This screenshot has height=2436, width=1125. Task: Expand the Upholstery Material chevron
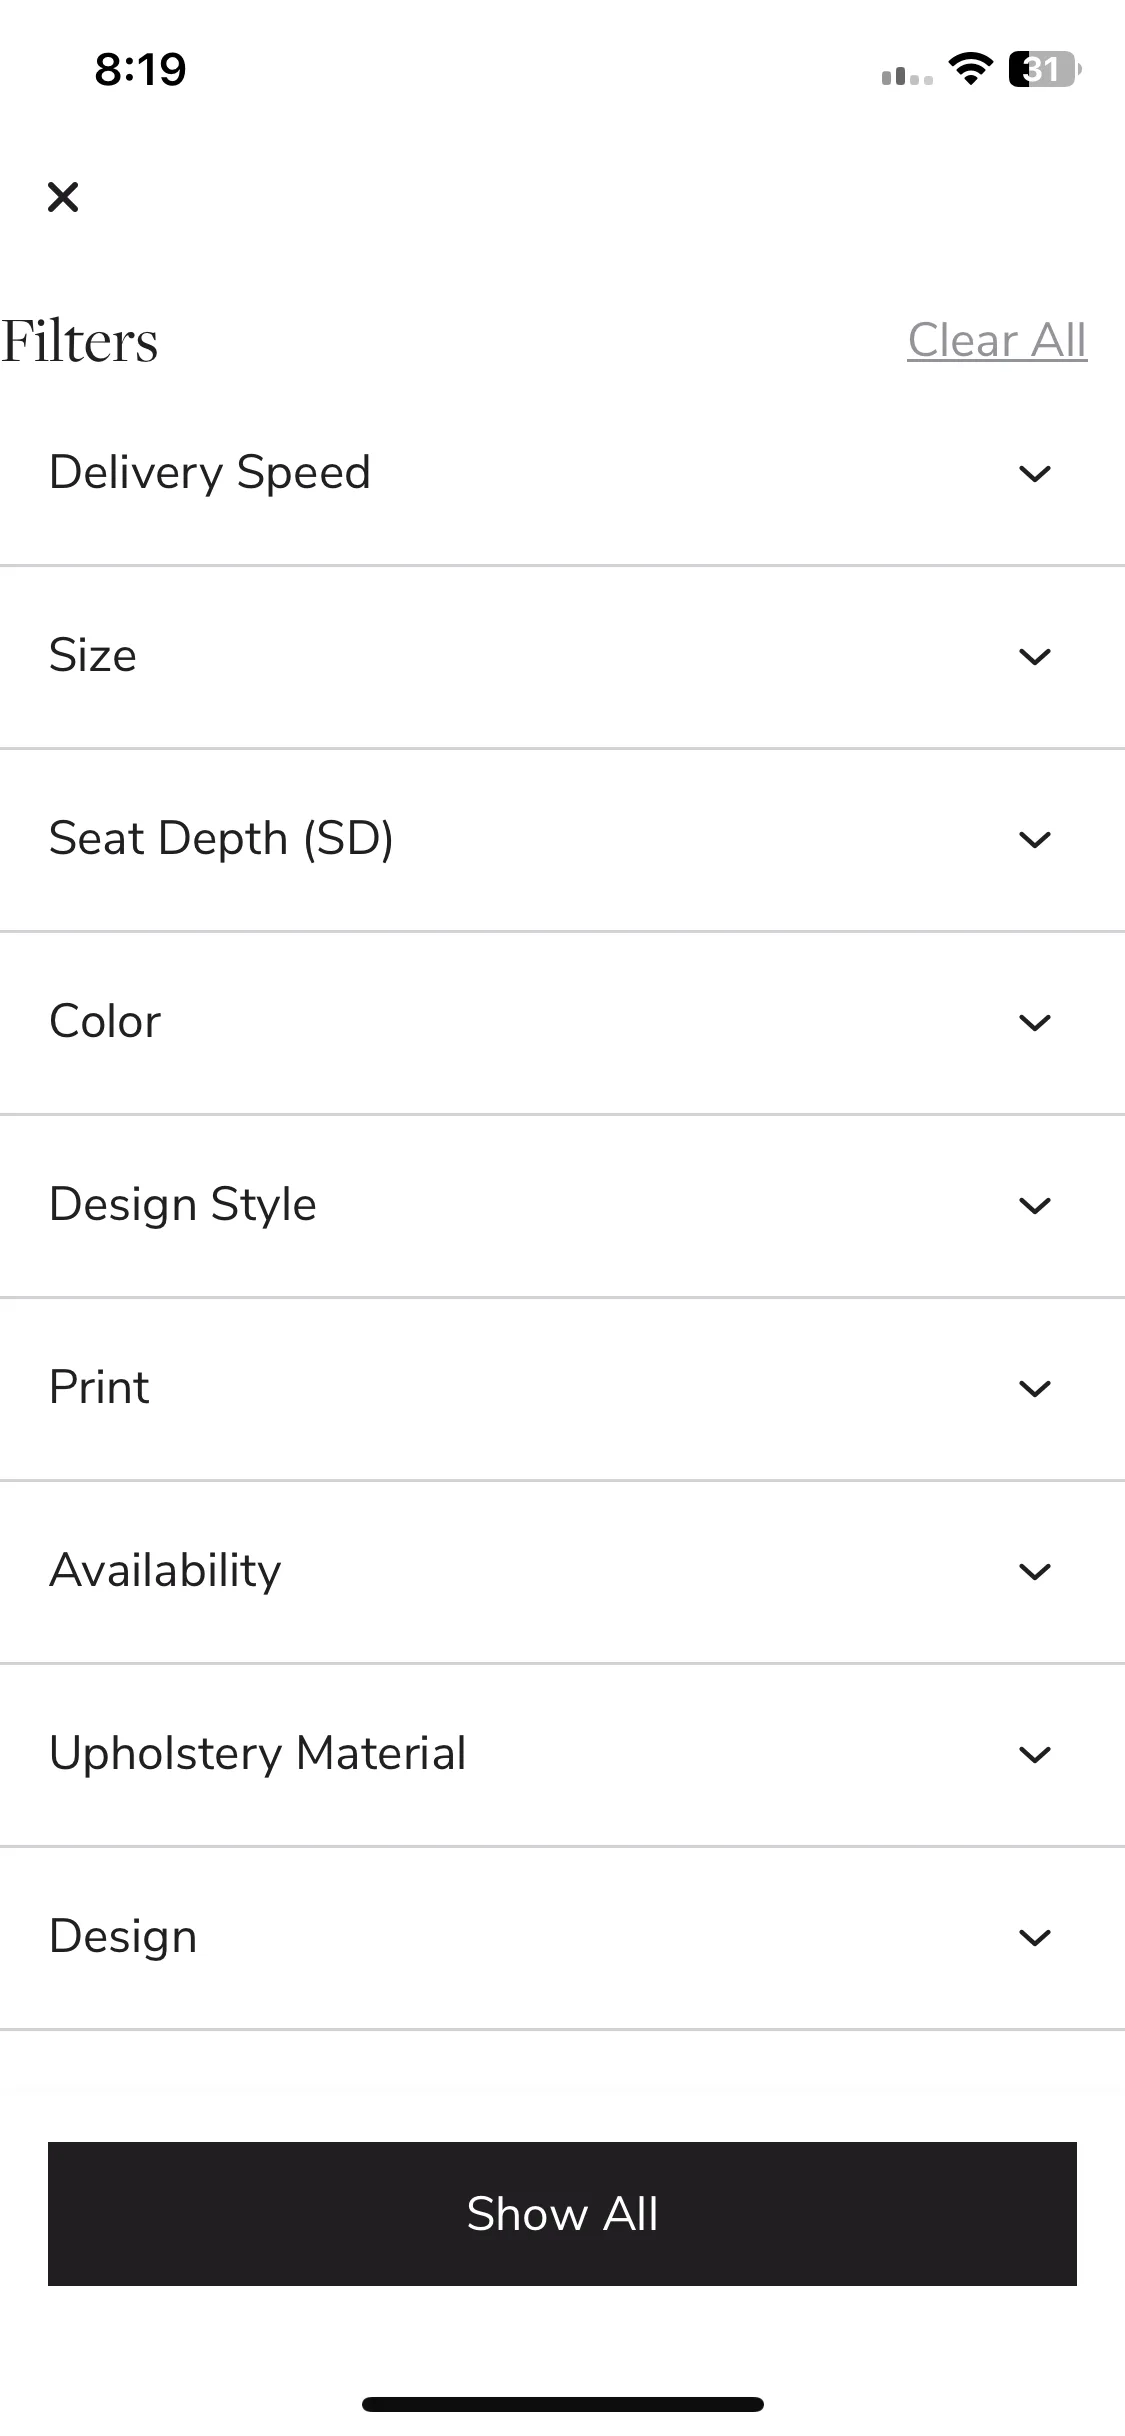[x=1034, y=1754]
